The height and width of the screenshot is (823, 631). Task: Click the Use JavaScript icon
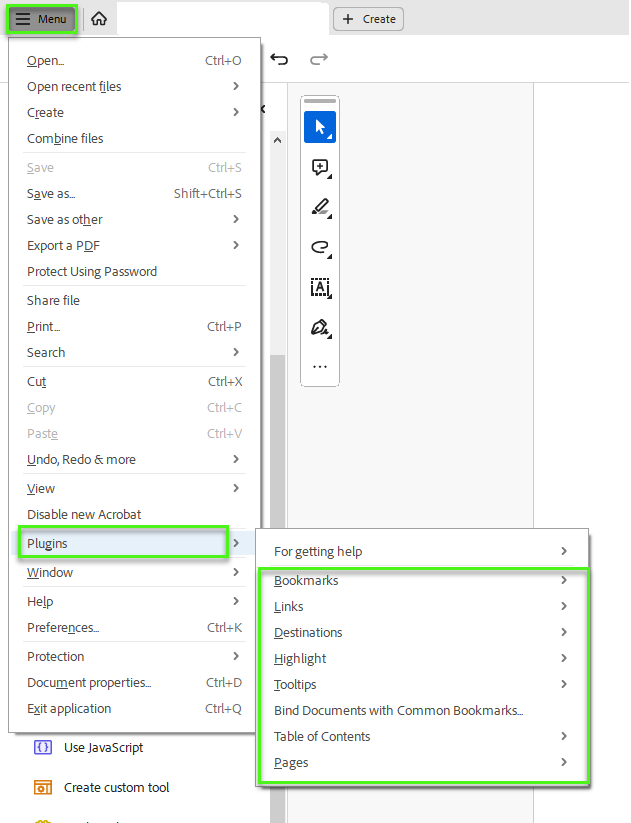click(41, 747)
